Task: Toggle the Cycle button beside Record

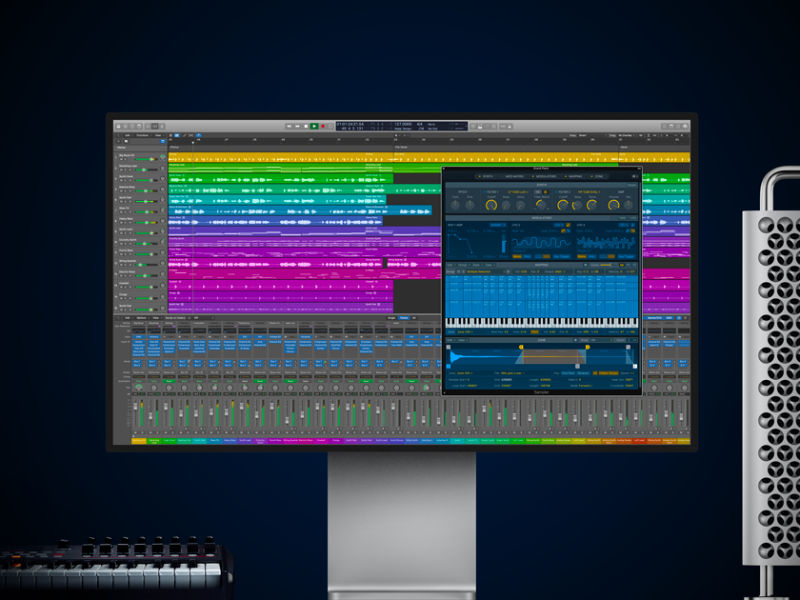Action: click(x=331, y=126)
